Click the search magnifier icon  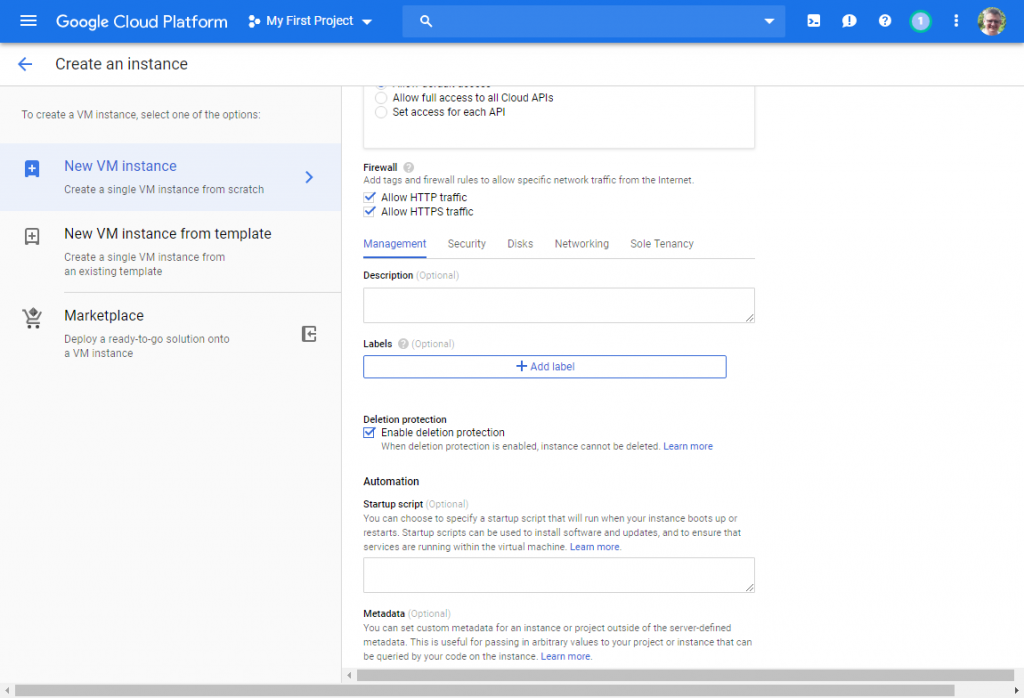[x=426, y=21]
